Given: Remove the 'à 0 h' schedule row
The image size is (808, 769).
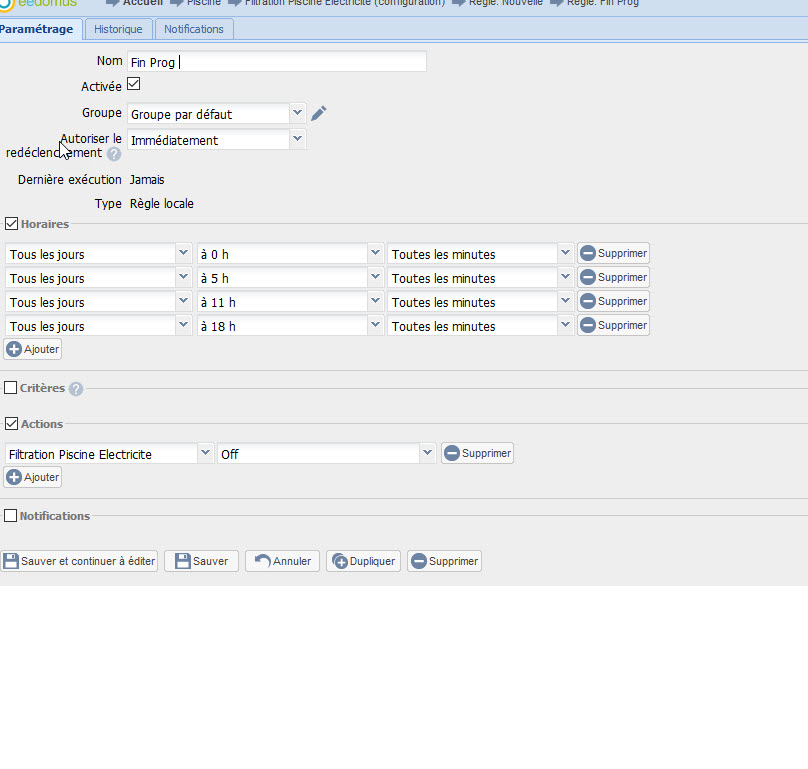Looking at the screenshot, I should click(613, 254).
